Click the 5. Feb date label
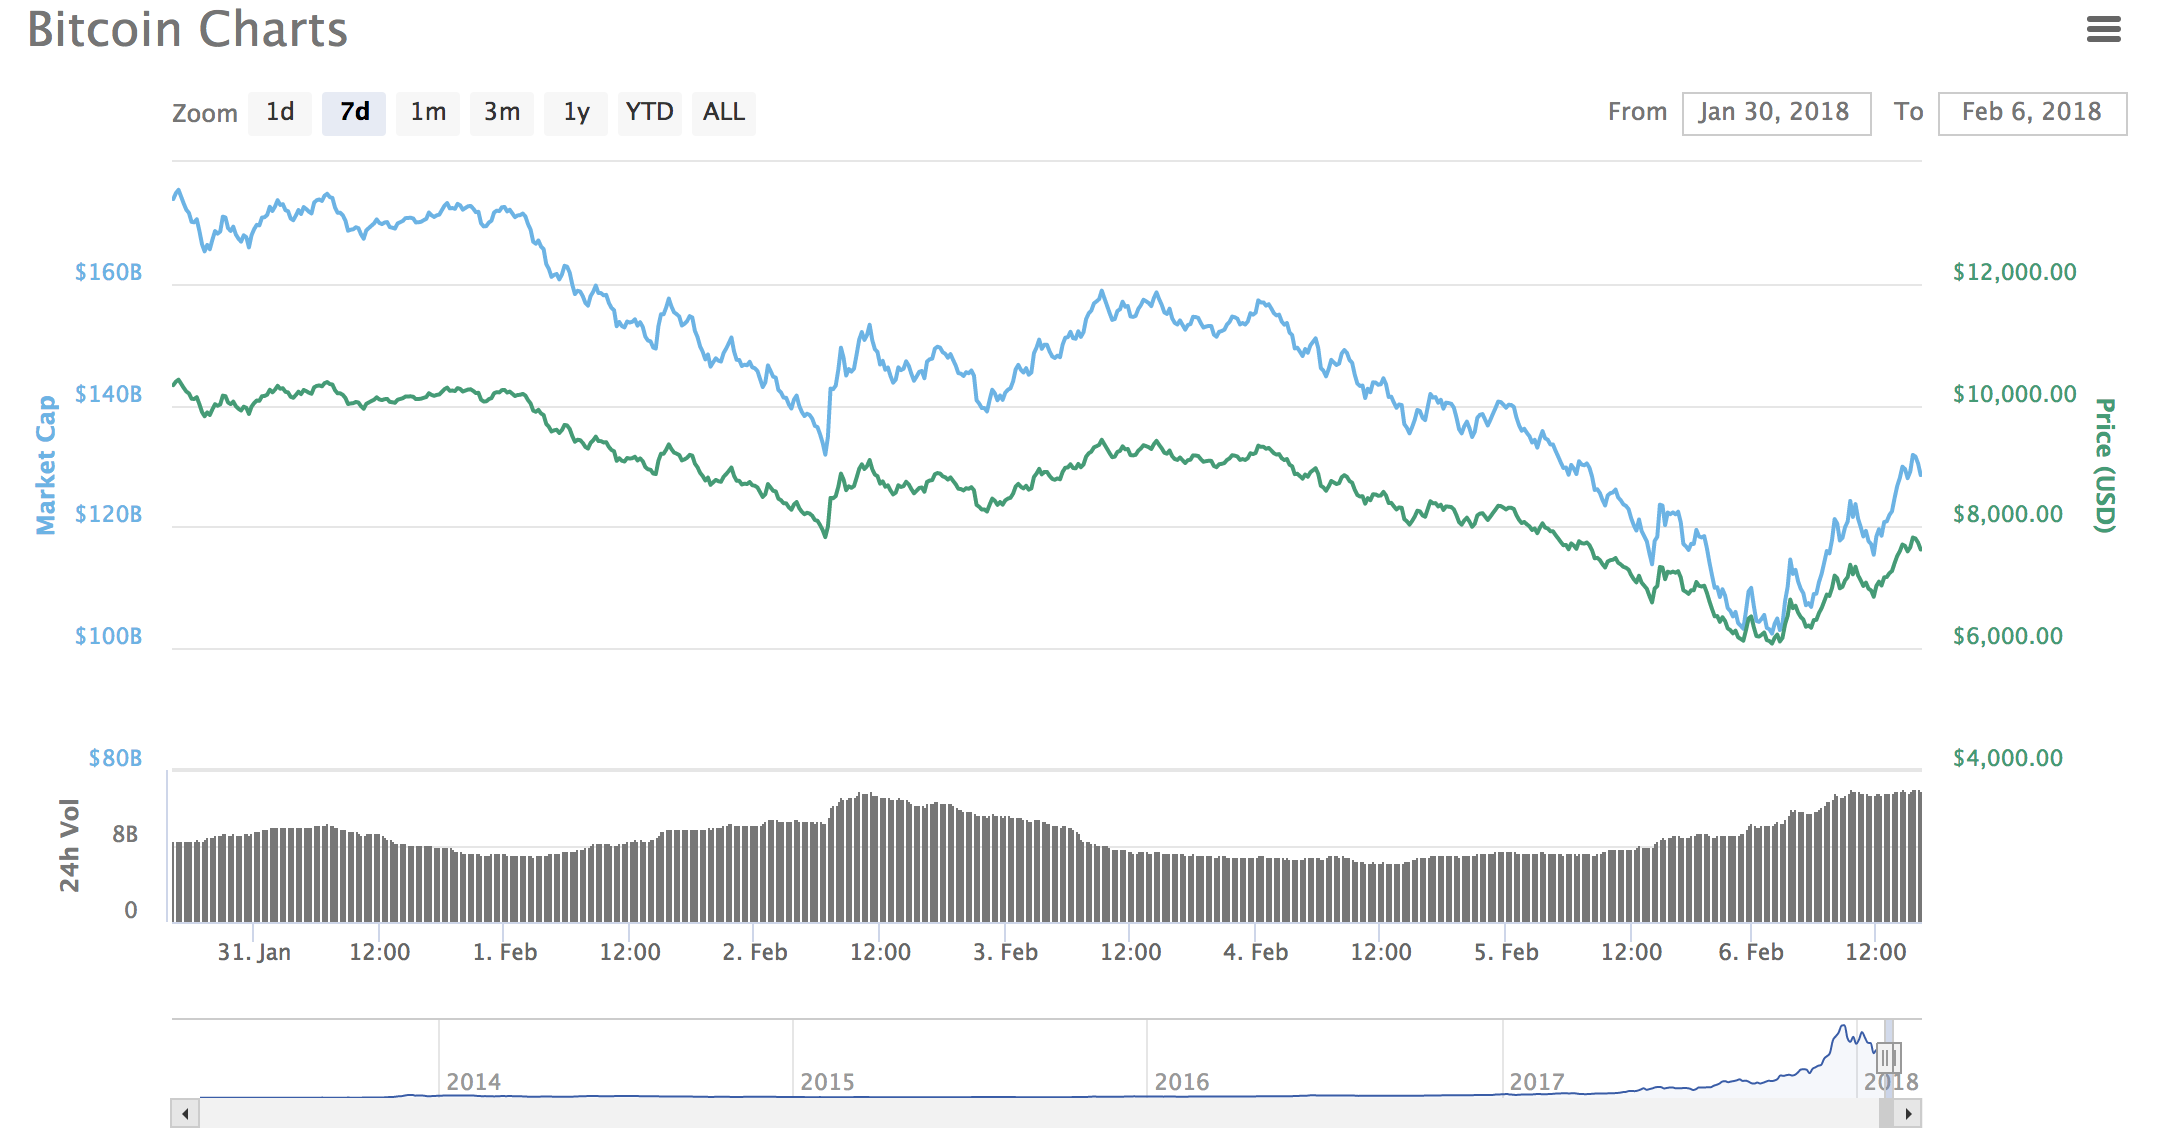 (x=1506, y=952)
